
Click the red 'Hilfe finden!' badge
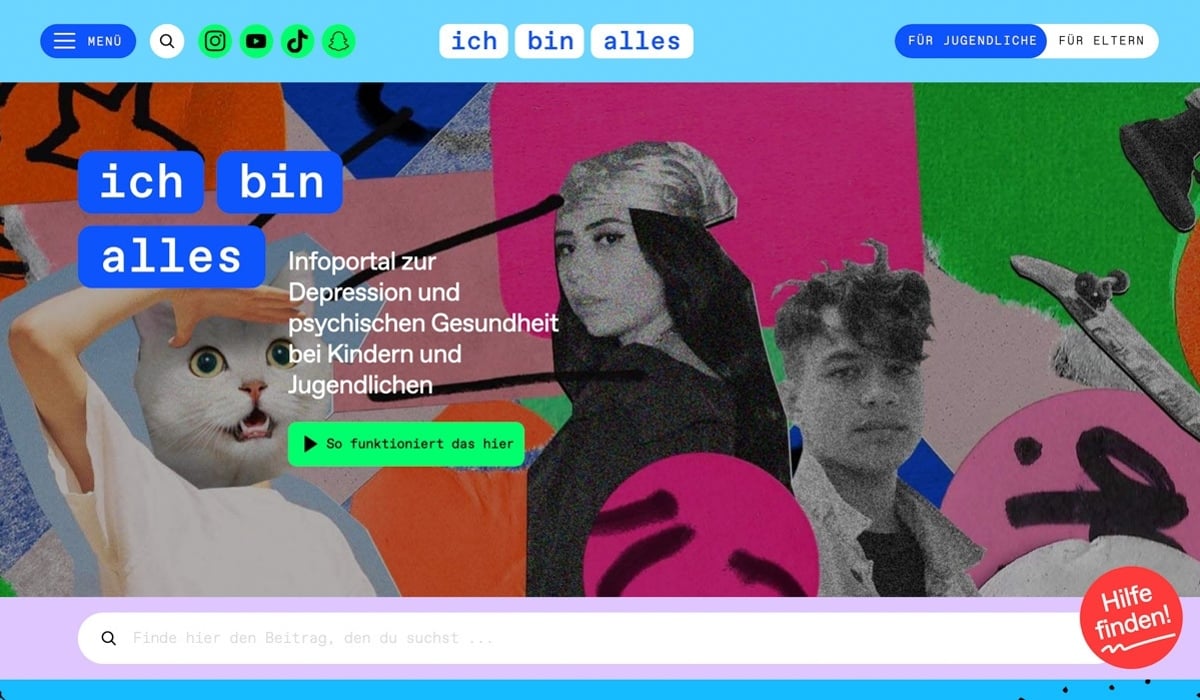1132,617
